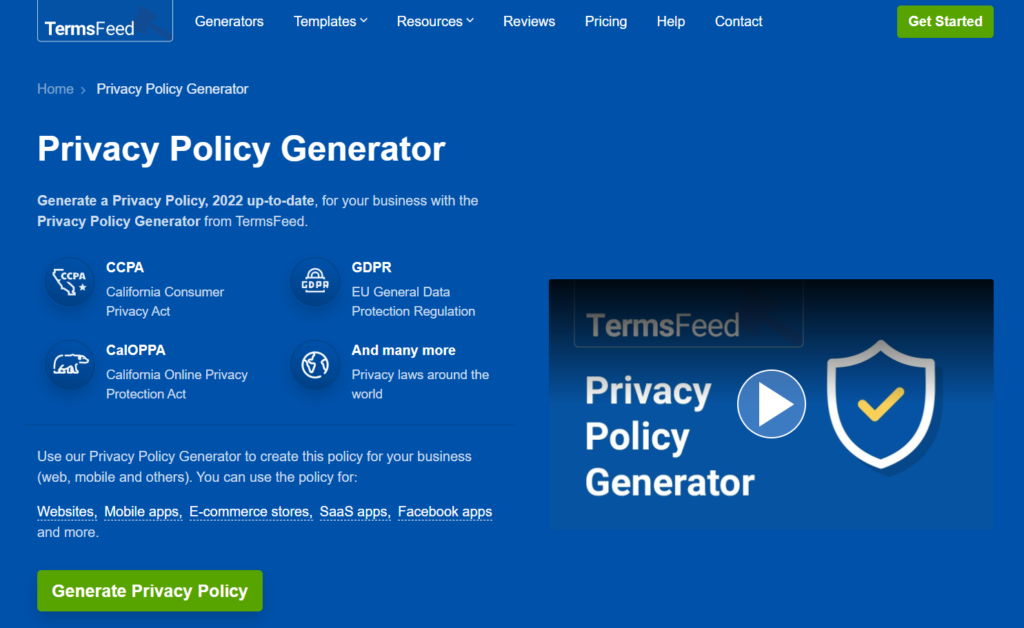Click Privacy Policy Generator breadcrumb text

172,89
